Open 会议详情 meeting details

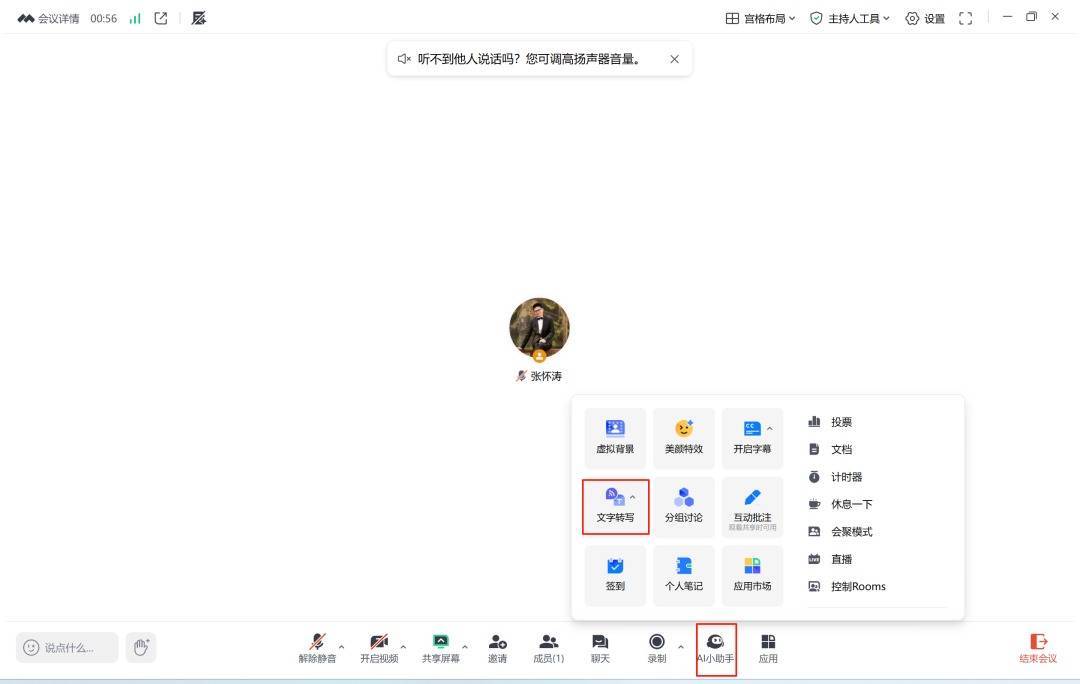tap(48, 19)
